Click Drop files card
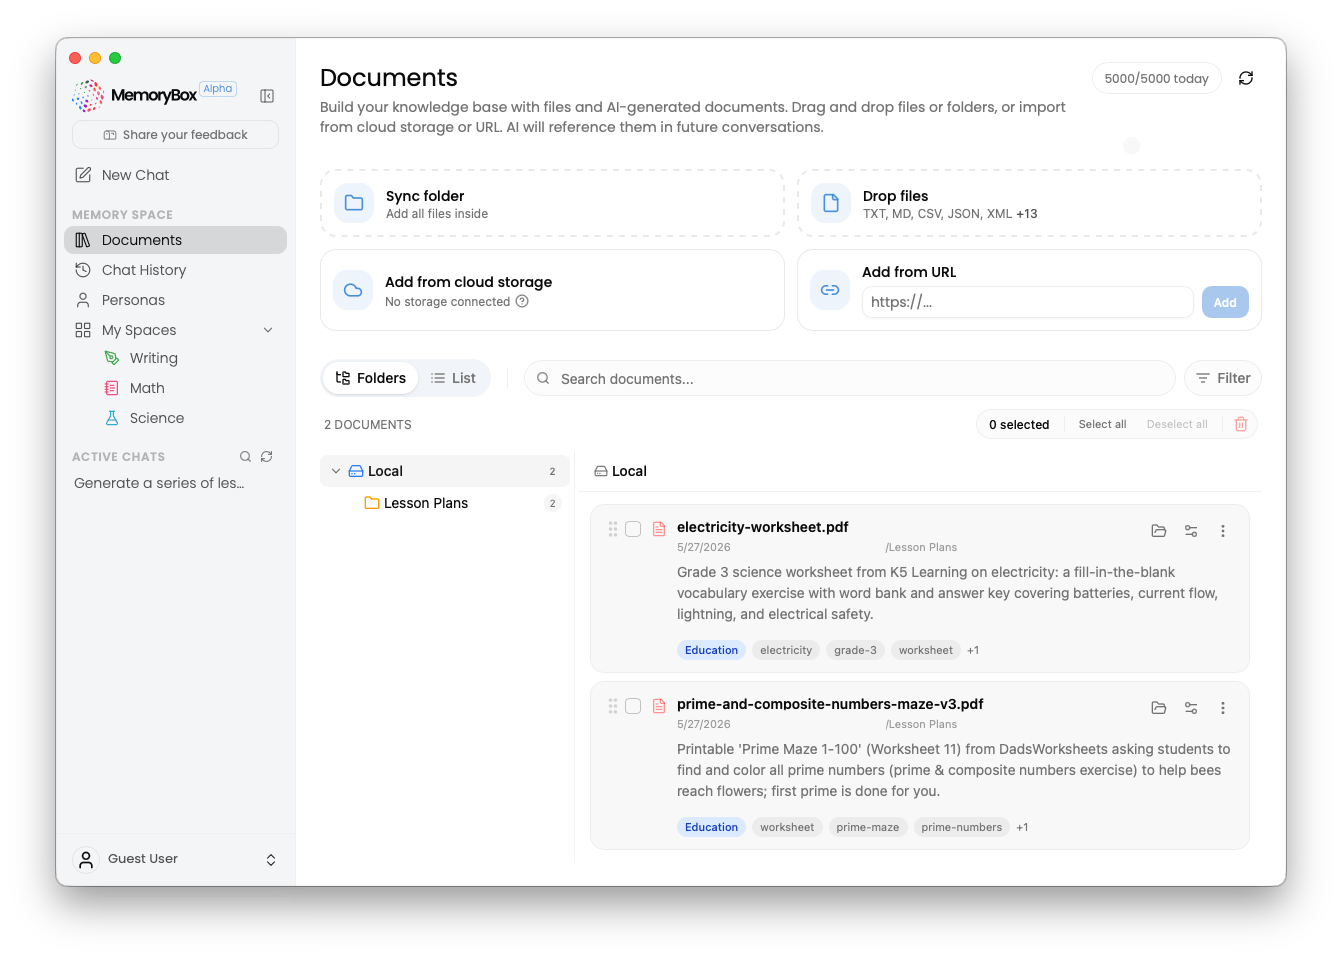The height and width of the screenshot is (960, 1342). pos(1029,203)
